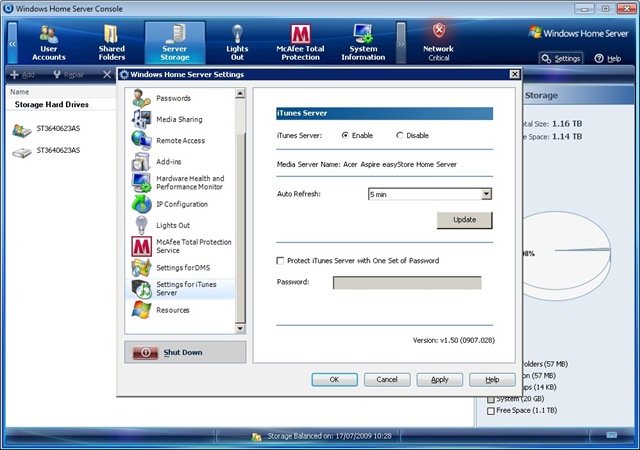Viewport: 640px width, 450px height.
Task: Click the Apply button
Action: pos(440,380)
